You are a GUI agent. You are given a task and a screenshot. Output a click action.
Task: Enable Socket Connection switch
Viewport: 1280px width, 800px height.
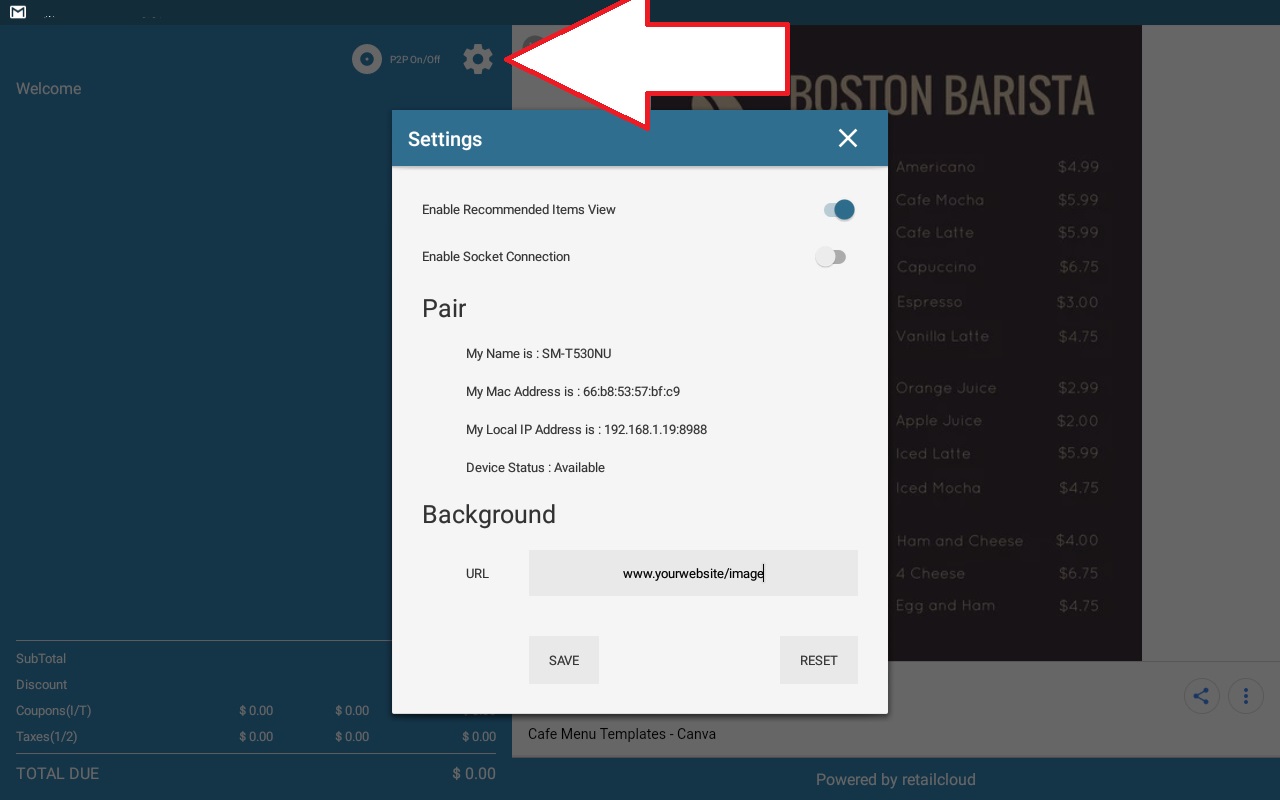(830, 257)
